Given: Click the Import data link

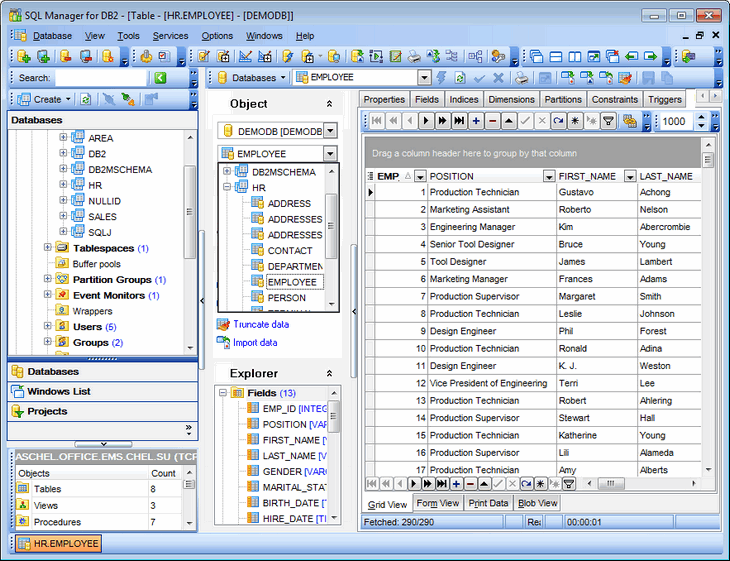Looking at the screenshot, I should coord(255,342).
